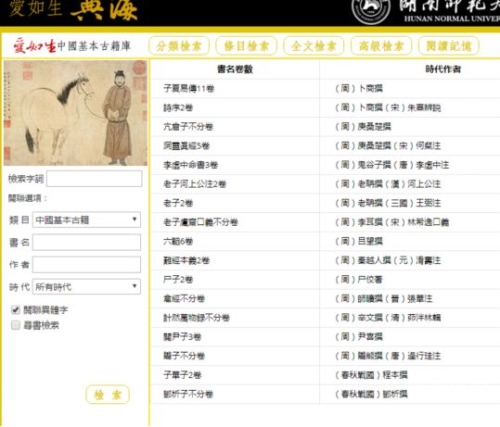Image resolution: width=500 pixels, height=427 pixels.
Task: Focus the 作者 input field
Action: tap(86, 265)
